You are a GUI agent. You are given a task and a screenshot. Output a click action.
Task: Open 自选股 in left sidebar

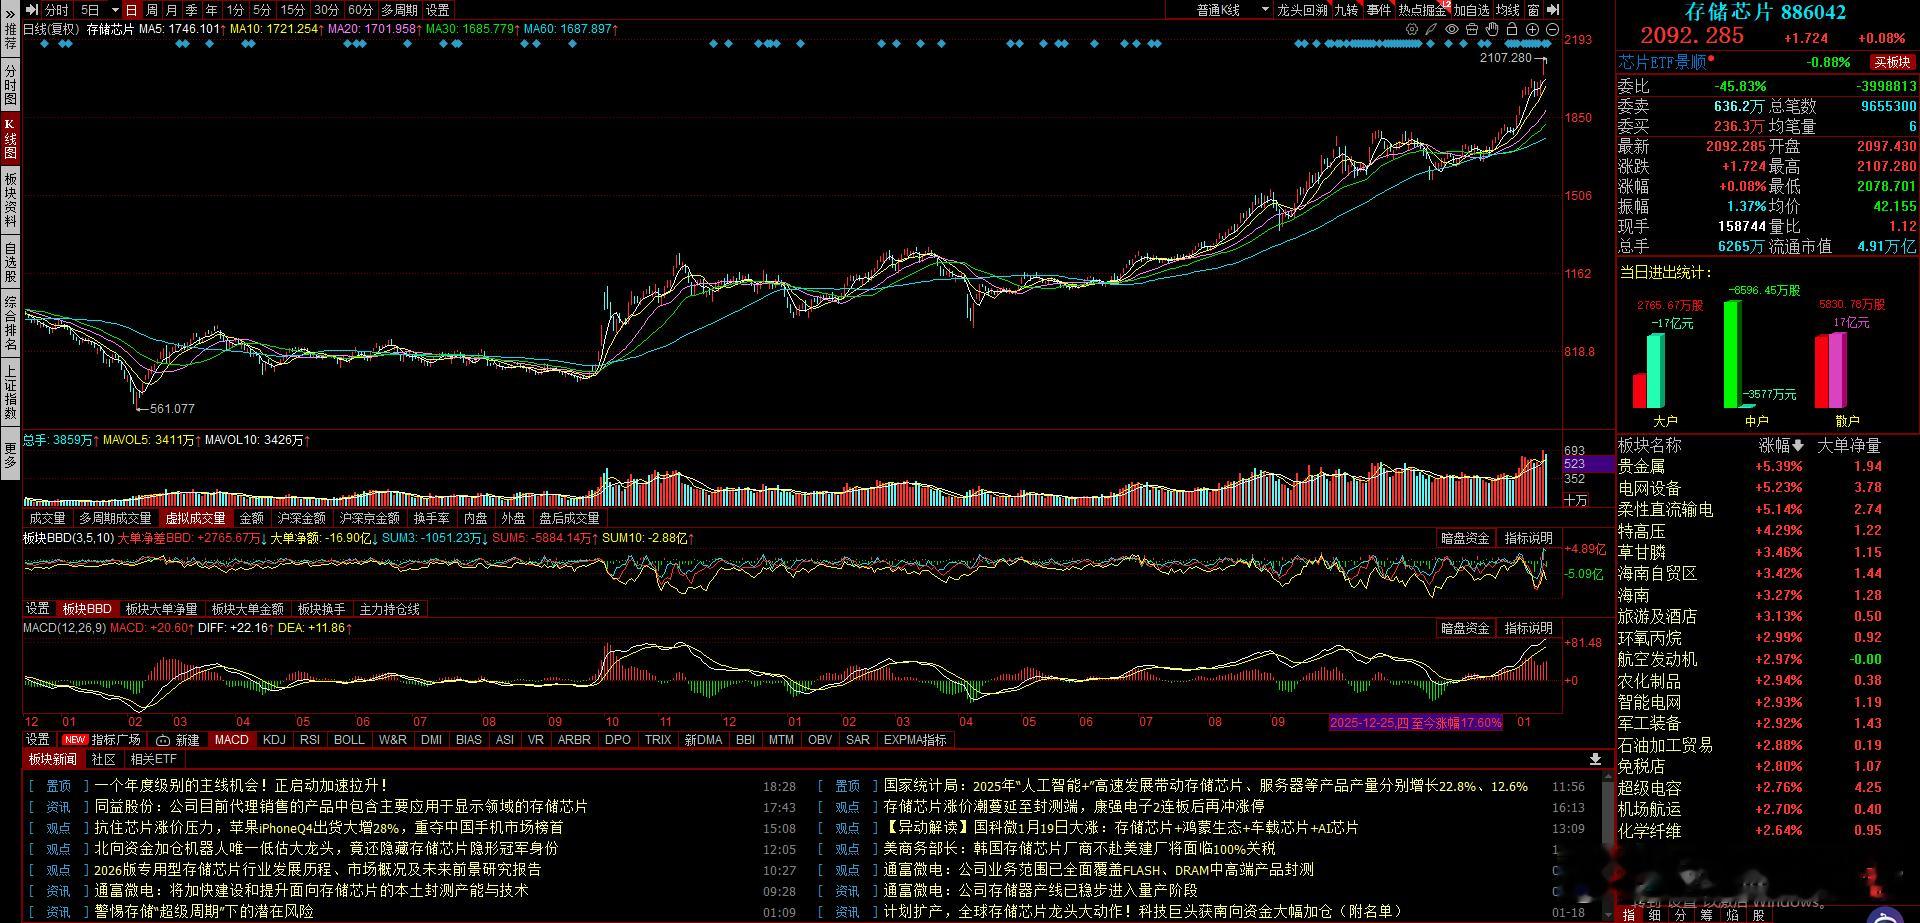tap(10, 262)
